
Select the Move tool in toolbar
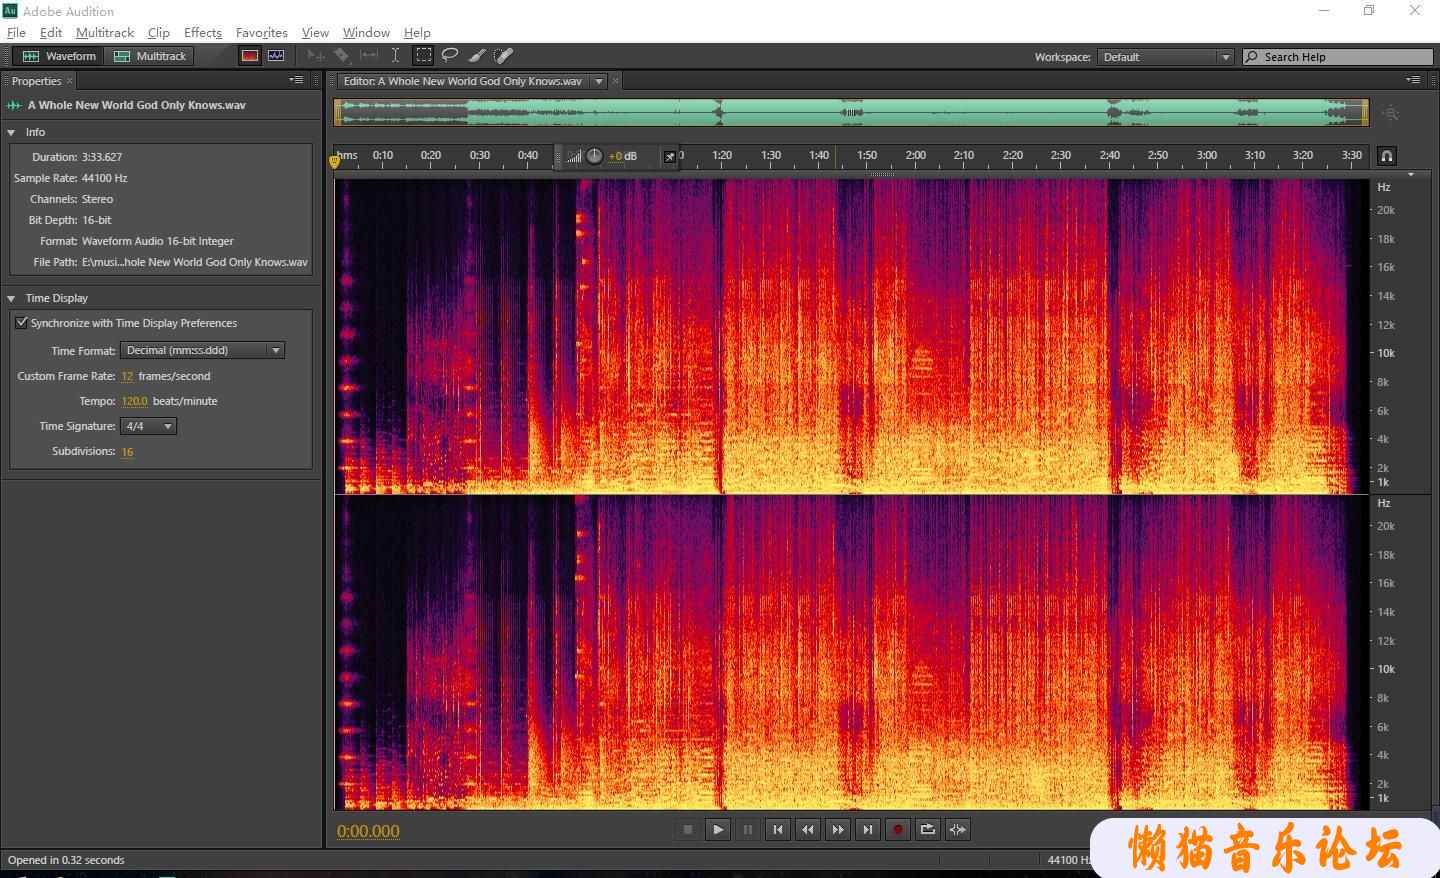316,56
